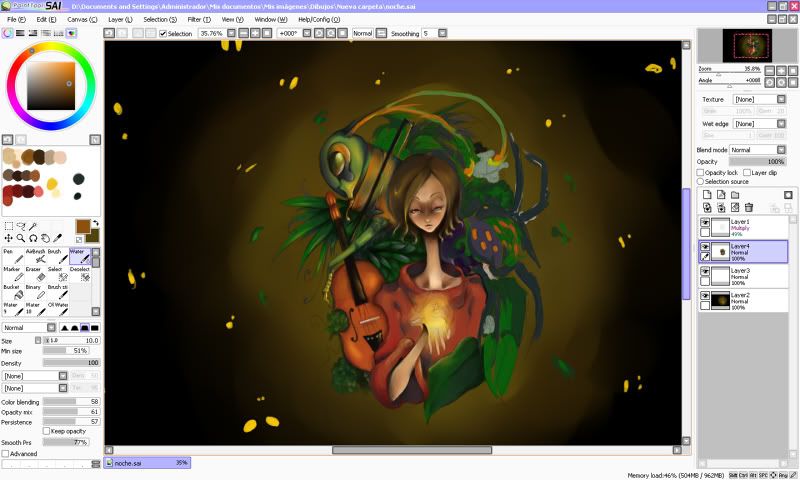This screenshot has height=480, width=800.
Task: Select the Eraser tool
Action: pos(35,274)
